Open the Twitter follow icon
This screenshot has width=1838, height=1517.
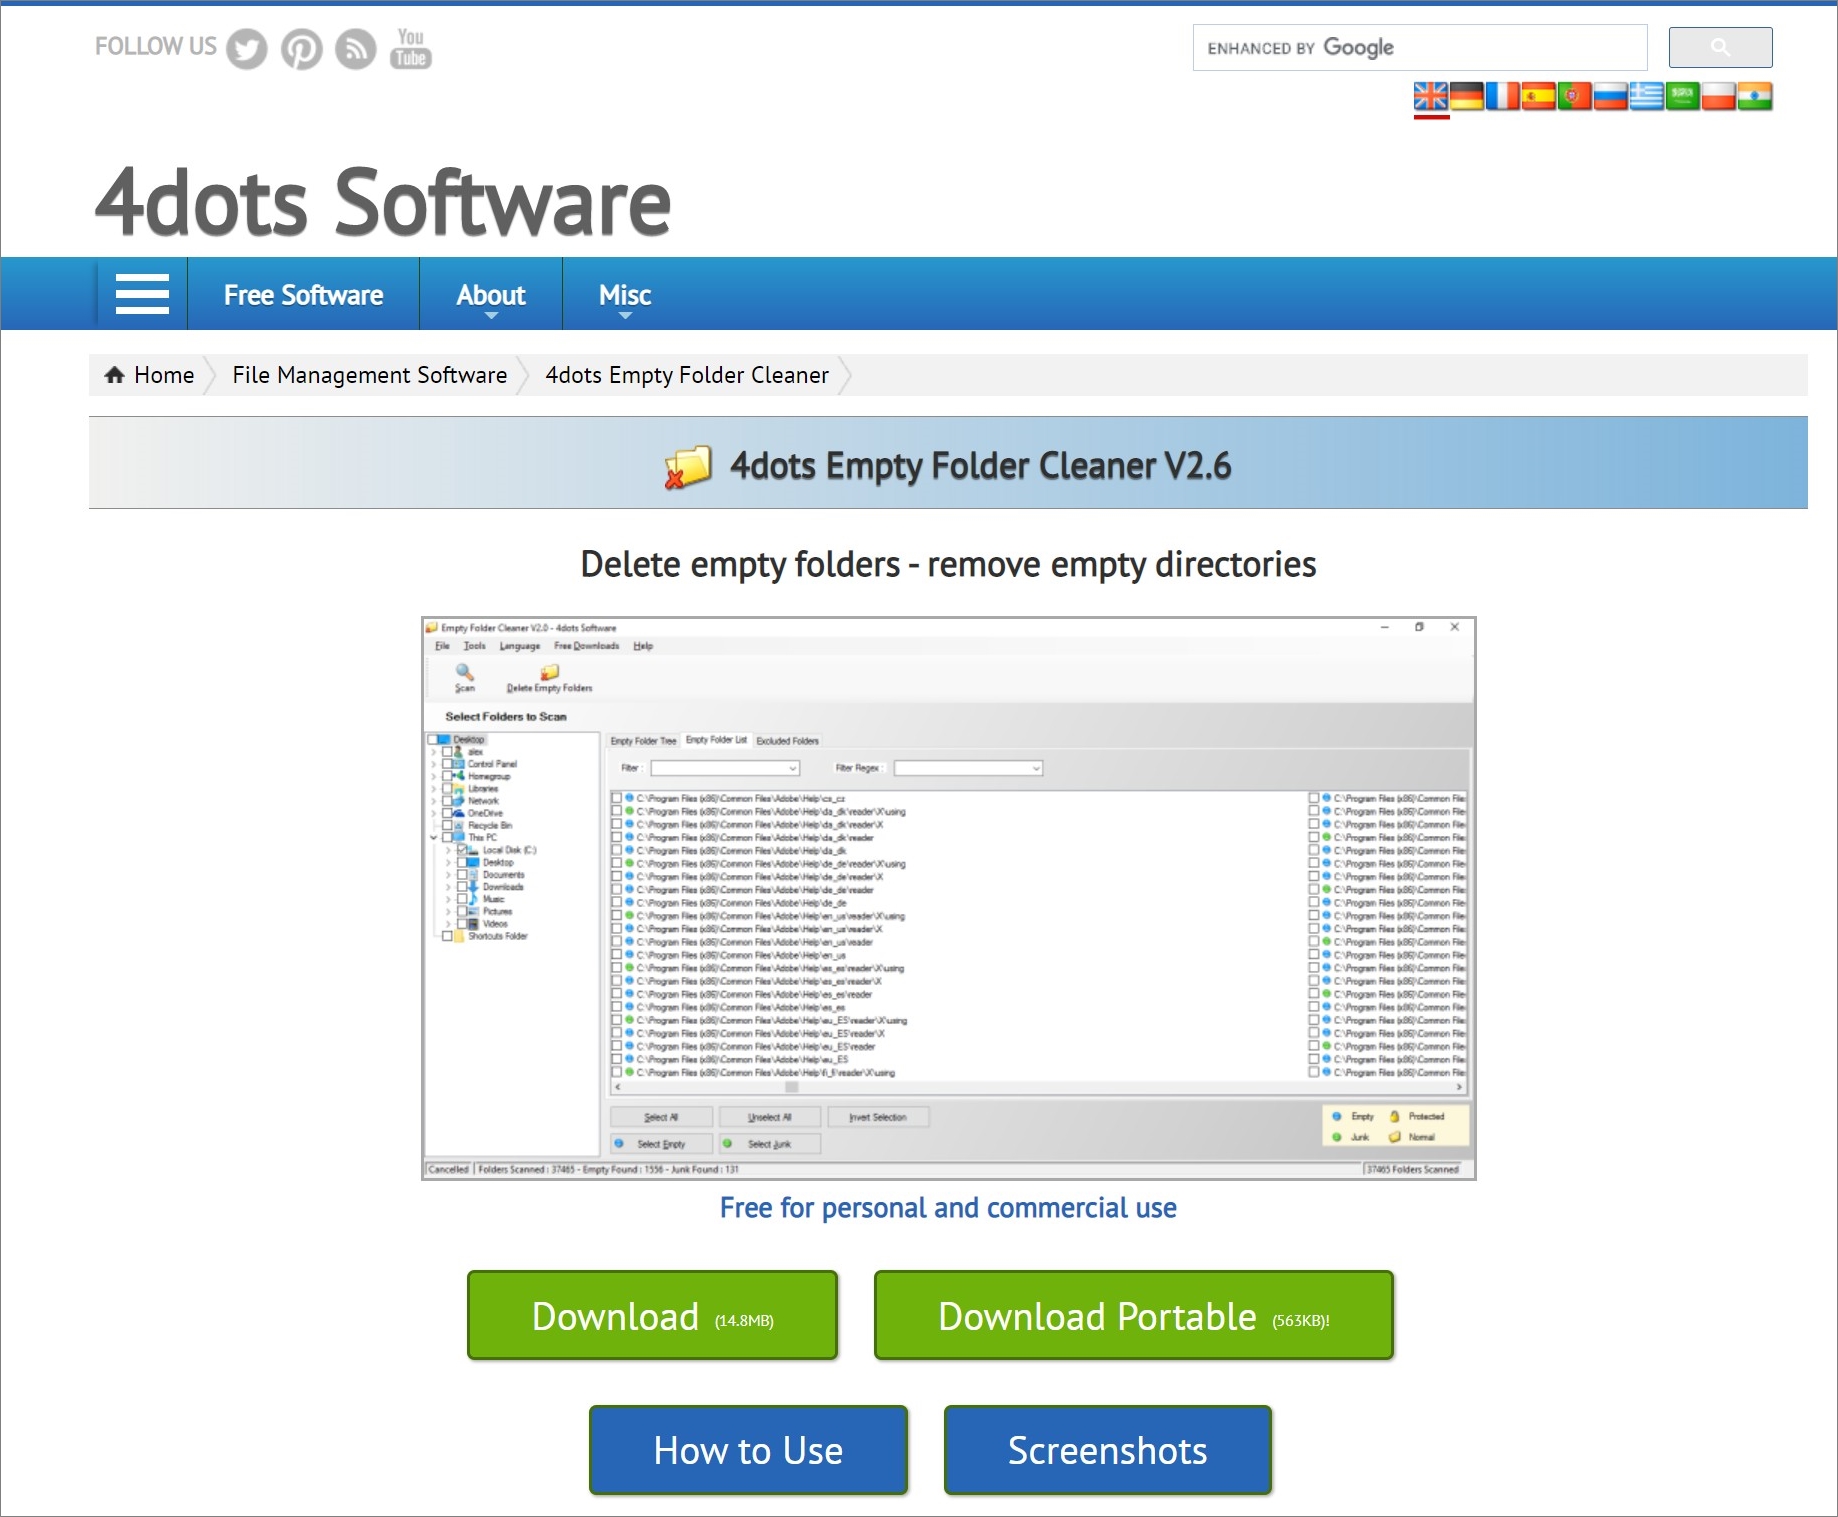[247, 49]
